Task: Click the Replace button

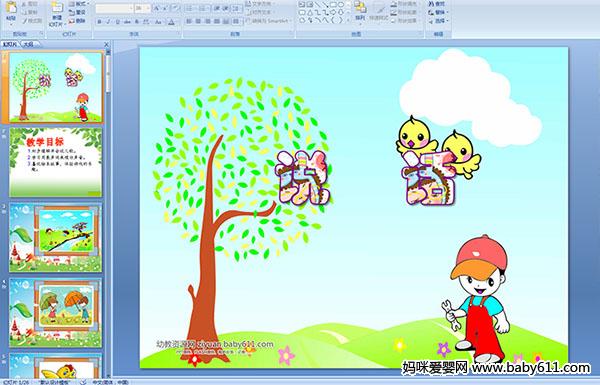Action: [437, 12]
